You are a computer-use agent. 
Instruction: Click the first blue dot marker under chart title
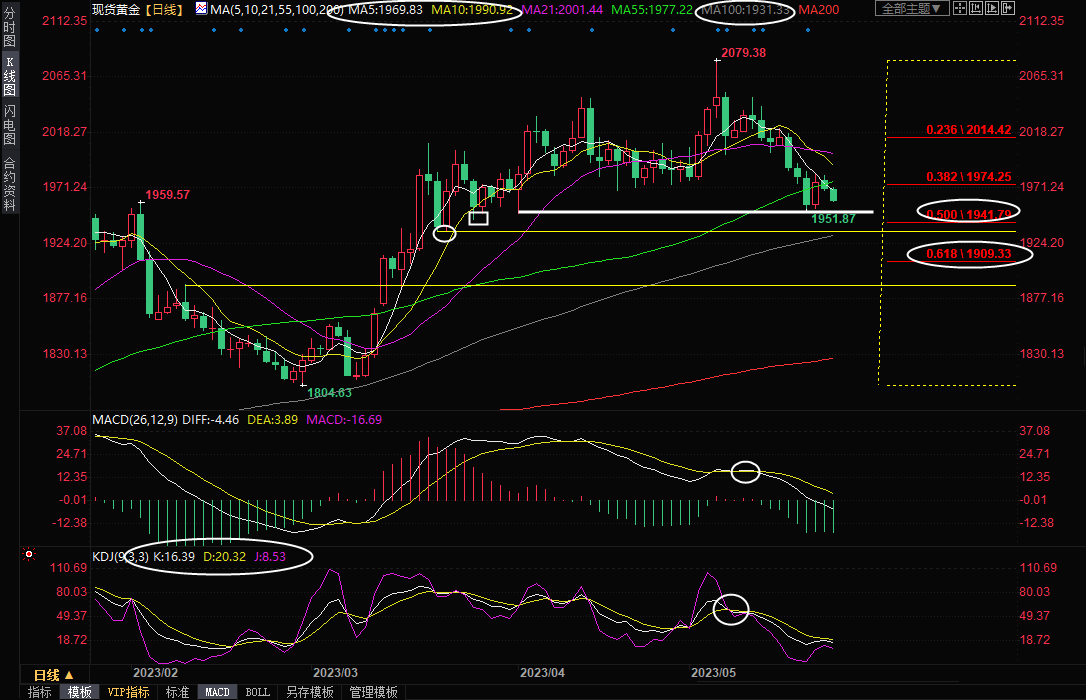(x=97, y=30)
